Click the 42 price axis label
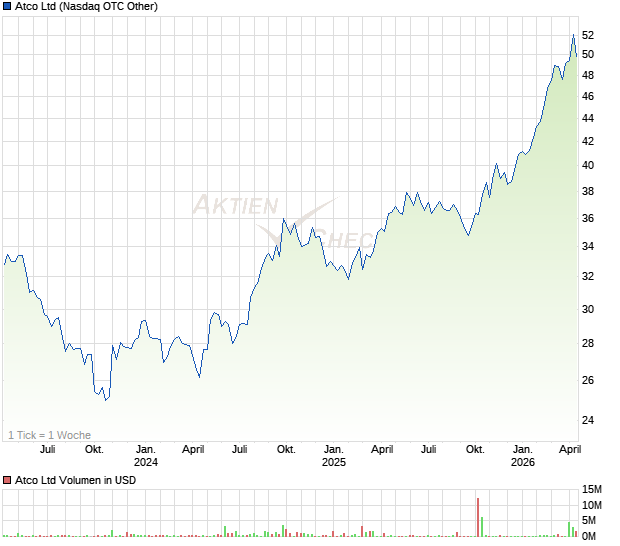The width and height of the screenshot is (620, 546). point(588,141)
